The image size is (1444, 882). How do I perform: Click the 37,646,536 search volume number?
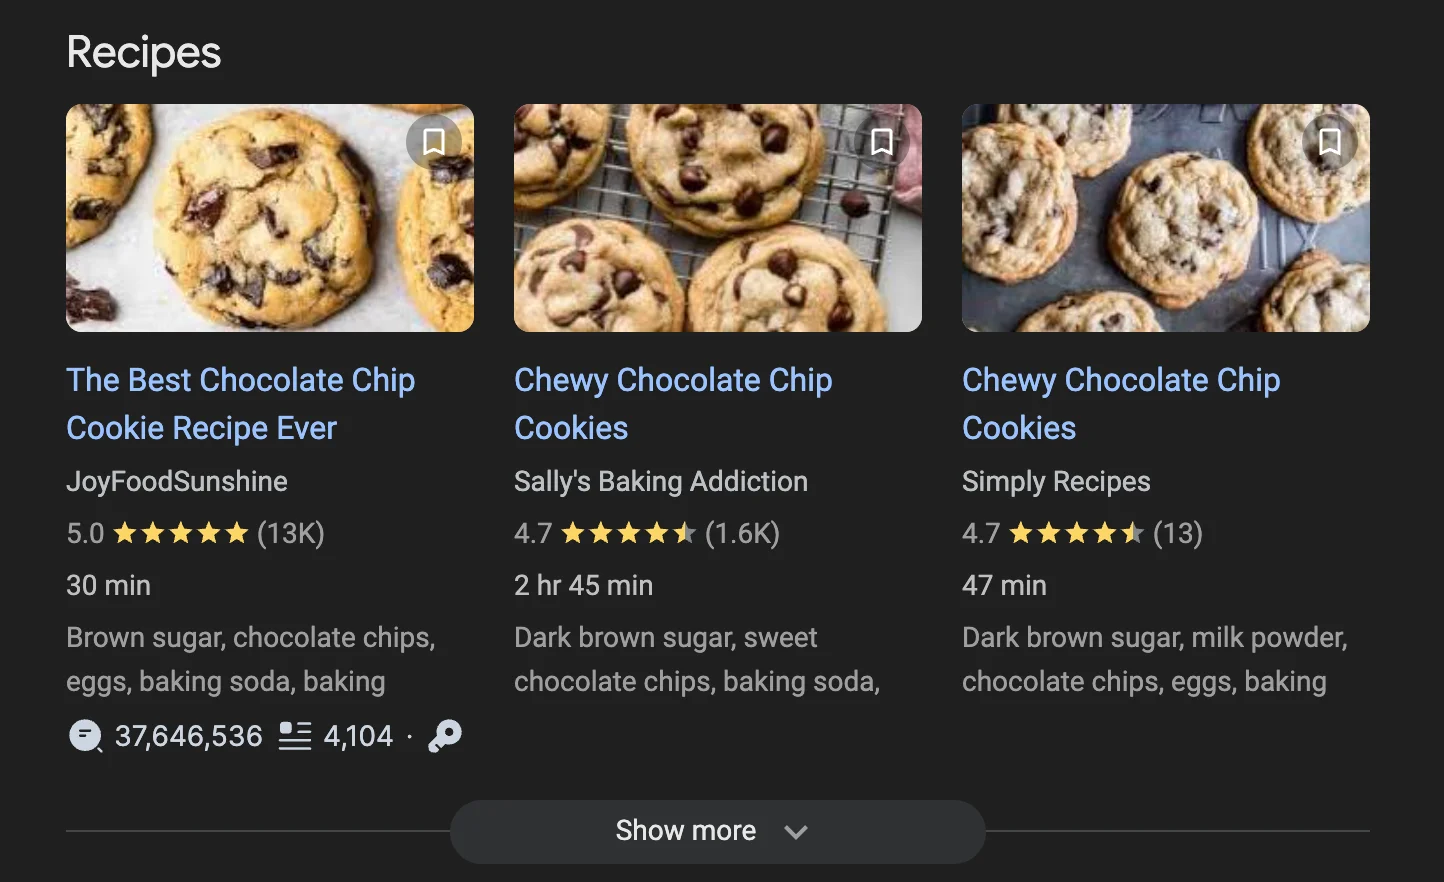[x=188, y=737]
